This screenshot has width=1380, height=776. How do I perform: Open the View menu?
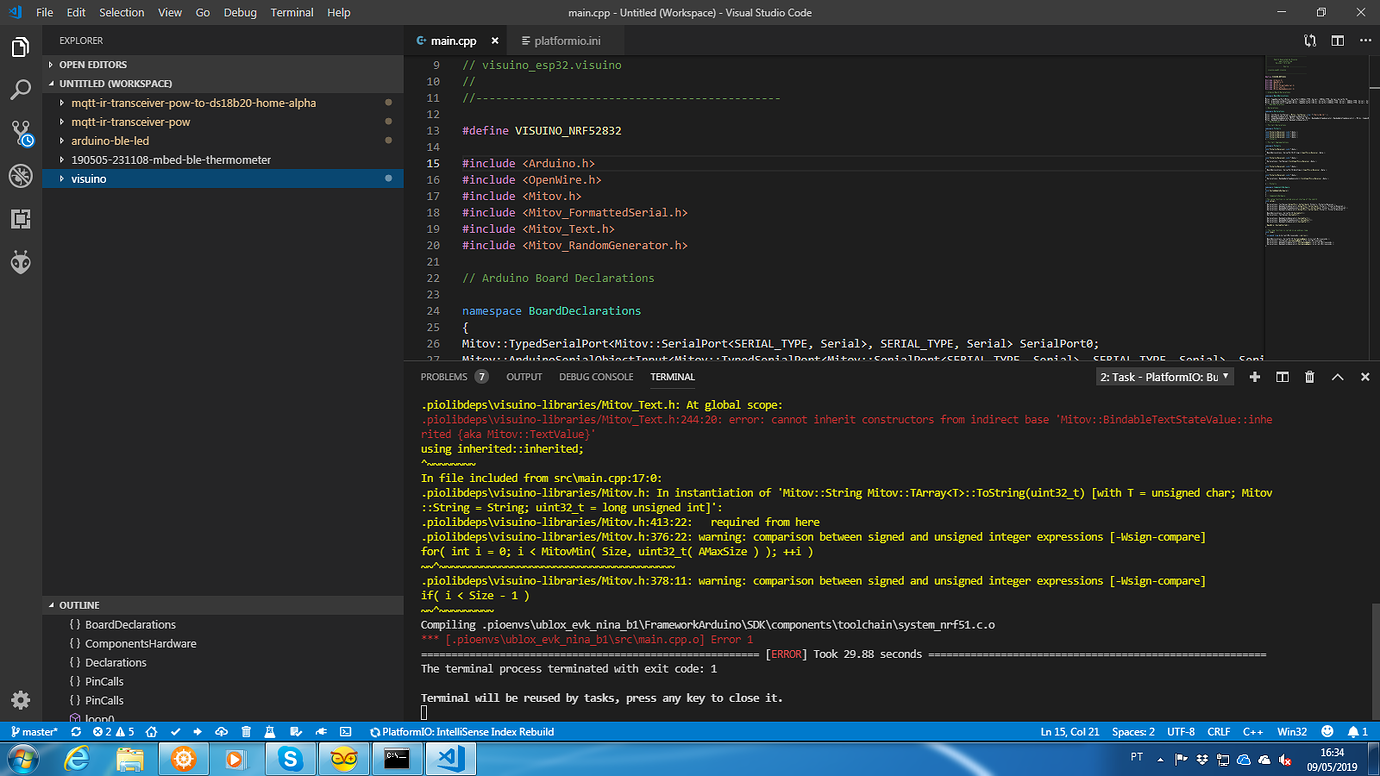(x=170, y=12)
